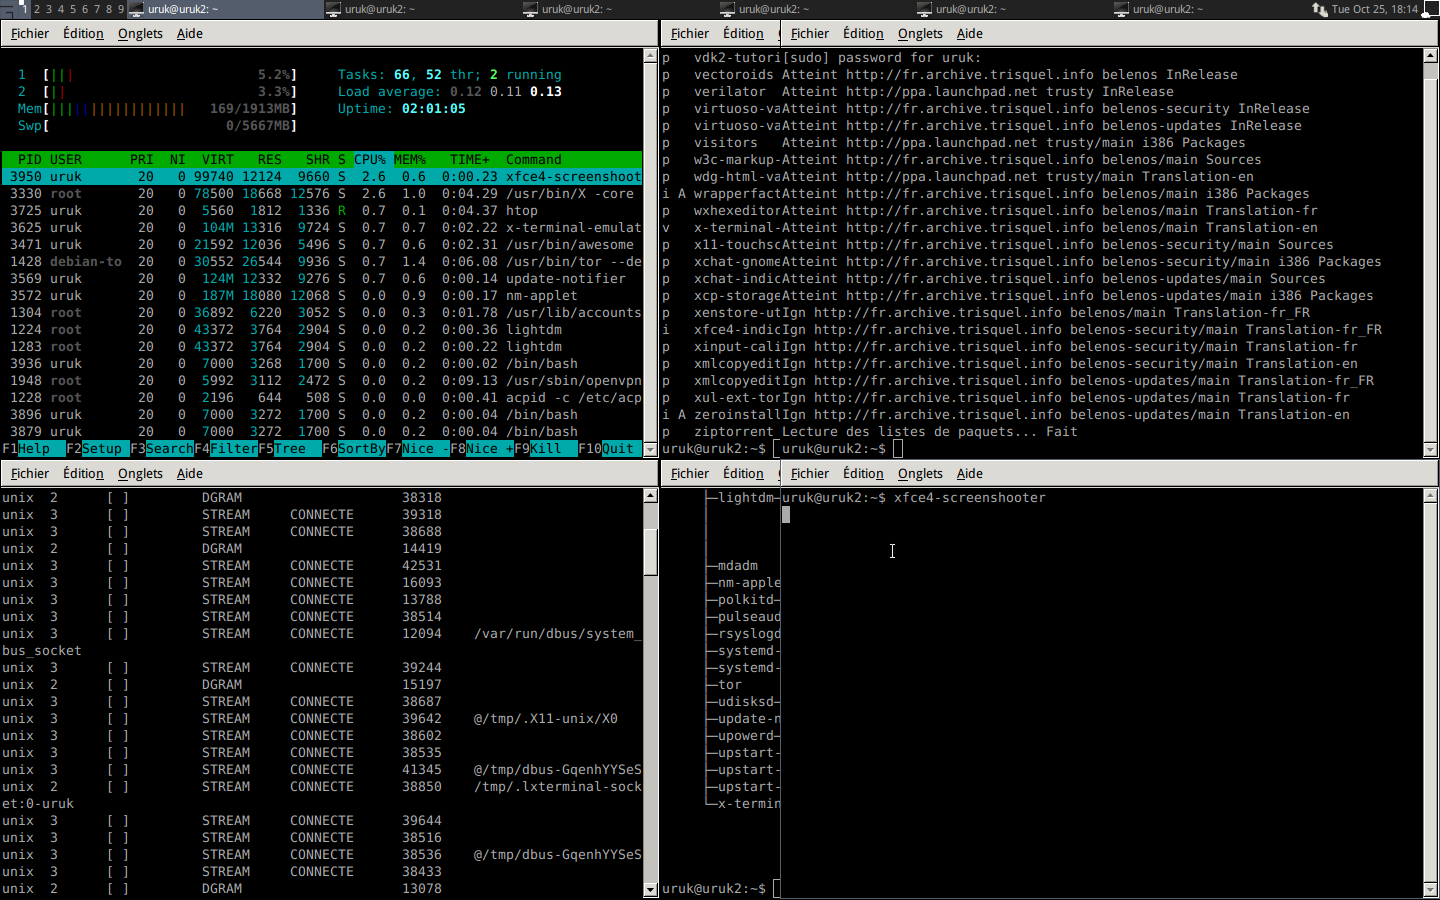Click the mdadm entry in the process tree
Screen dimensions: 1440x900
coord(738,565)
